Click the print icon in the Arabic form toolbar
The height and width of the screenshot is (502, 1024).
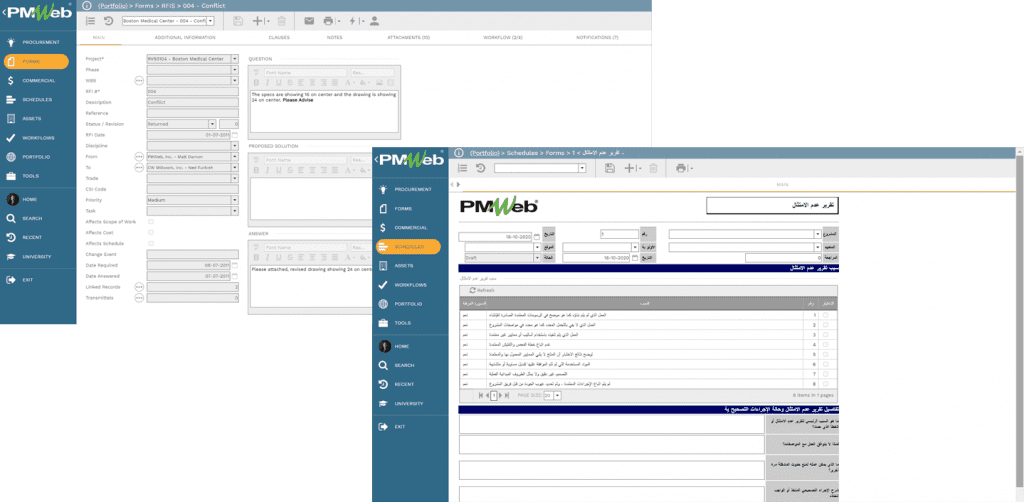click(x=682, y=168)
